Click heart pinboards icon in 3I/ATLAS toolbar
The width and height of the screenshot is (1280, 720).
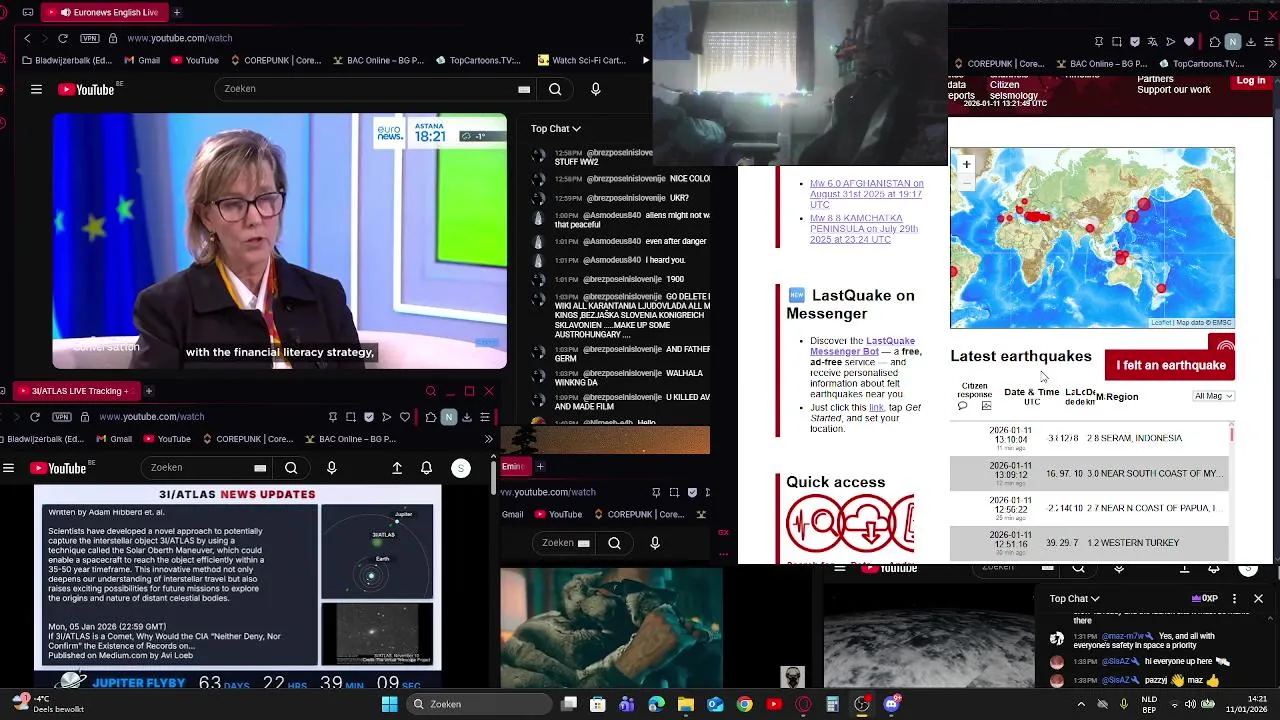tap(405, 417)
